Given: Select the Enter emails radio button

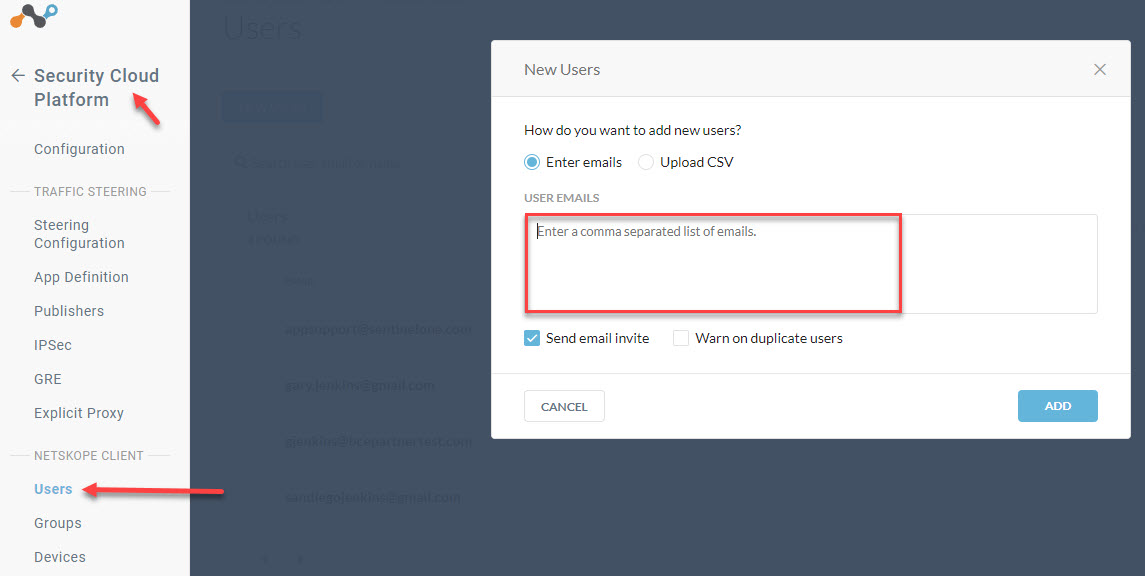Looking at the screenshot, I should (532, 162).
